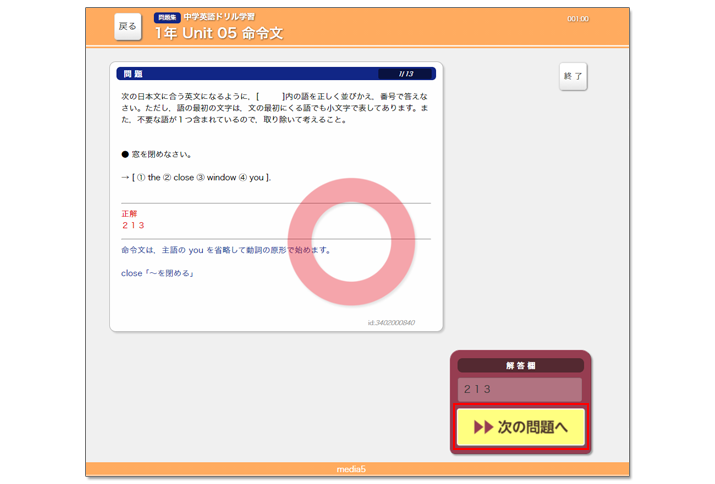Click the word choice ① the
Viewport: 715px width, 484px height.
pyautogui.click(x=149, y=177)
